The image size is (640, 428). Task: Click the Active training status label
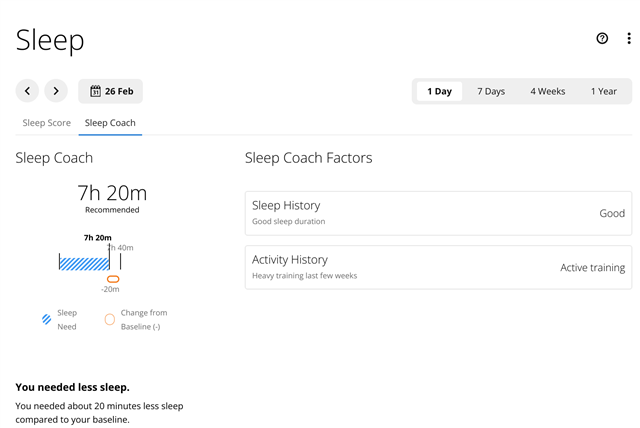(592, 268)
